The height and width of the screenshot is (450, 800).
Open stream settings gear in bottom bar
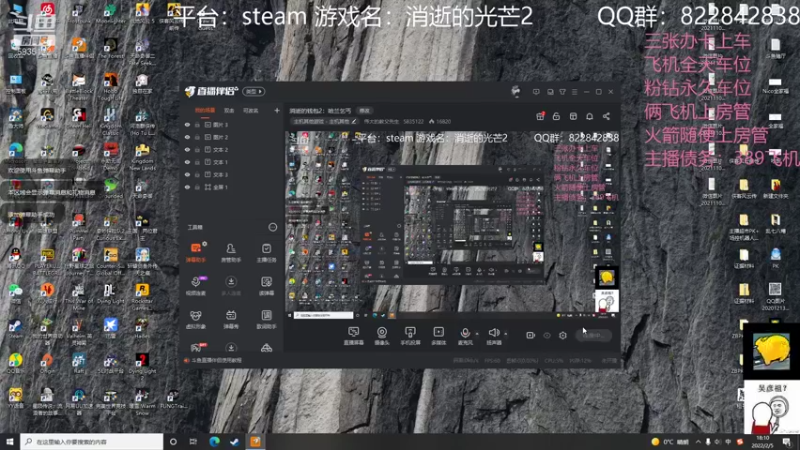click(563, 335)
